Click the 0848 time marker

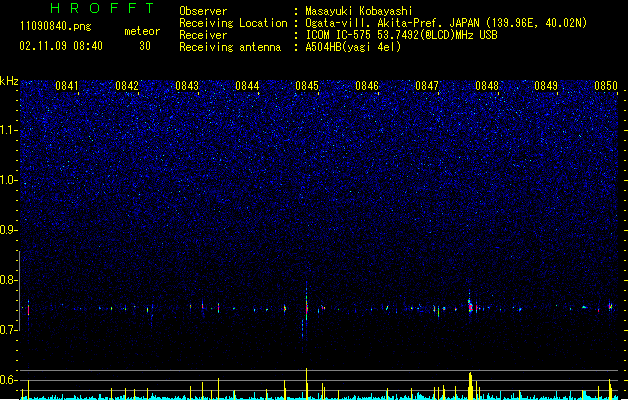tap(487, 86)
